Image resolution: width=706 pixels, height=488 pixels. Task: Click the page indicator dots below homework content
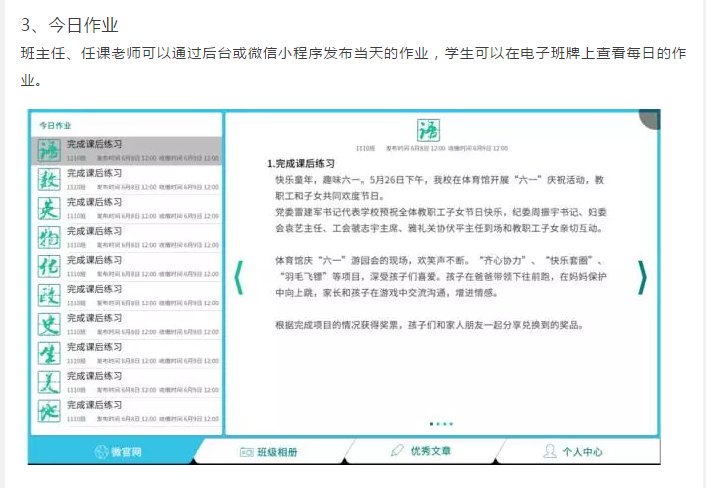441,424
